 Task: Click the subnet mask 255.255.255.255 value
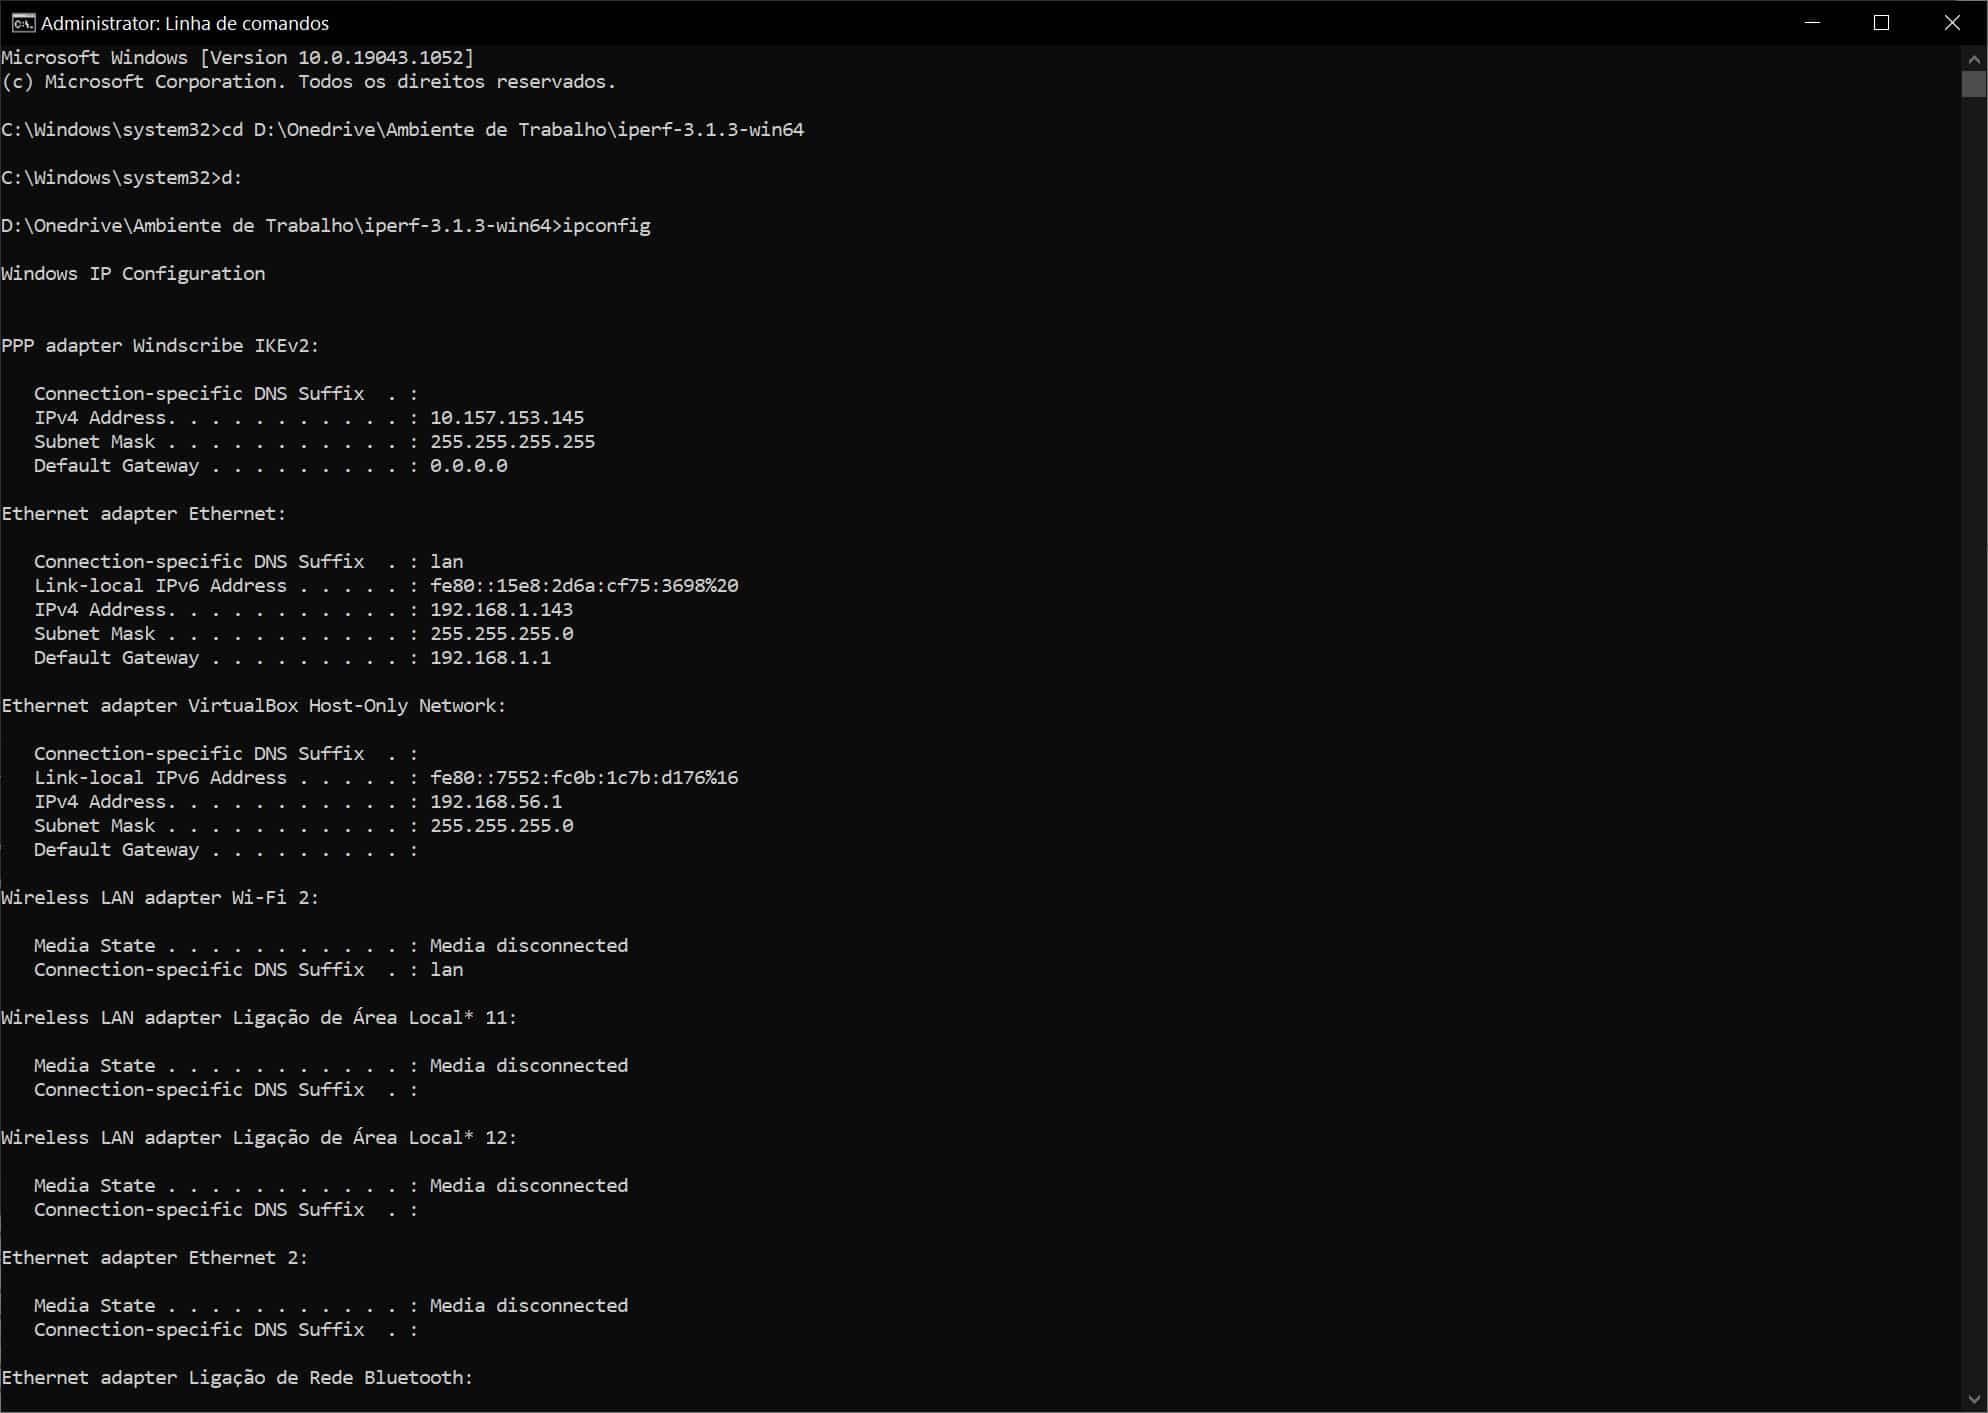coord(512,441)
